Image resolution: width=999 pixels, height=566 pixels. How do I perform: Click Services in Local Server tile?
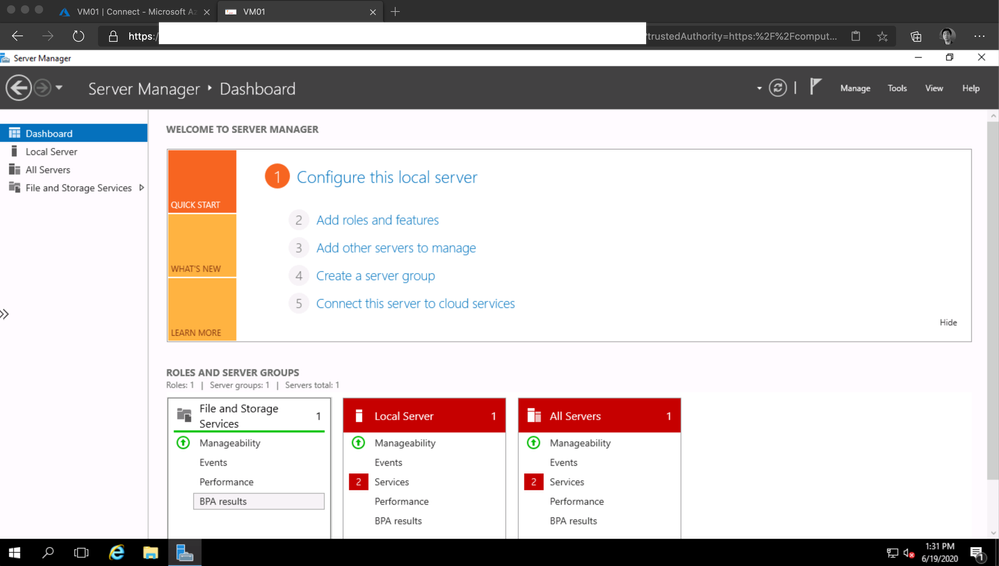pyautogui.click(x=391, y=482)
